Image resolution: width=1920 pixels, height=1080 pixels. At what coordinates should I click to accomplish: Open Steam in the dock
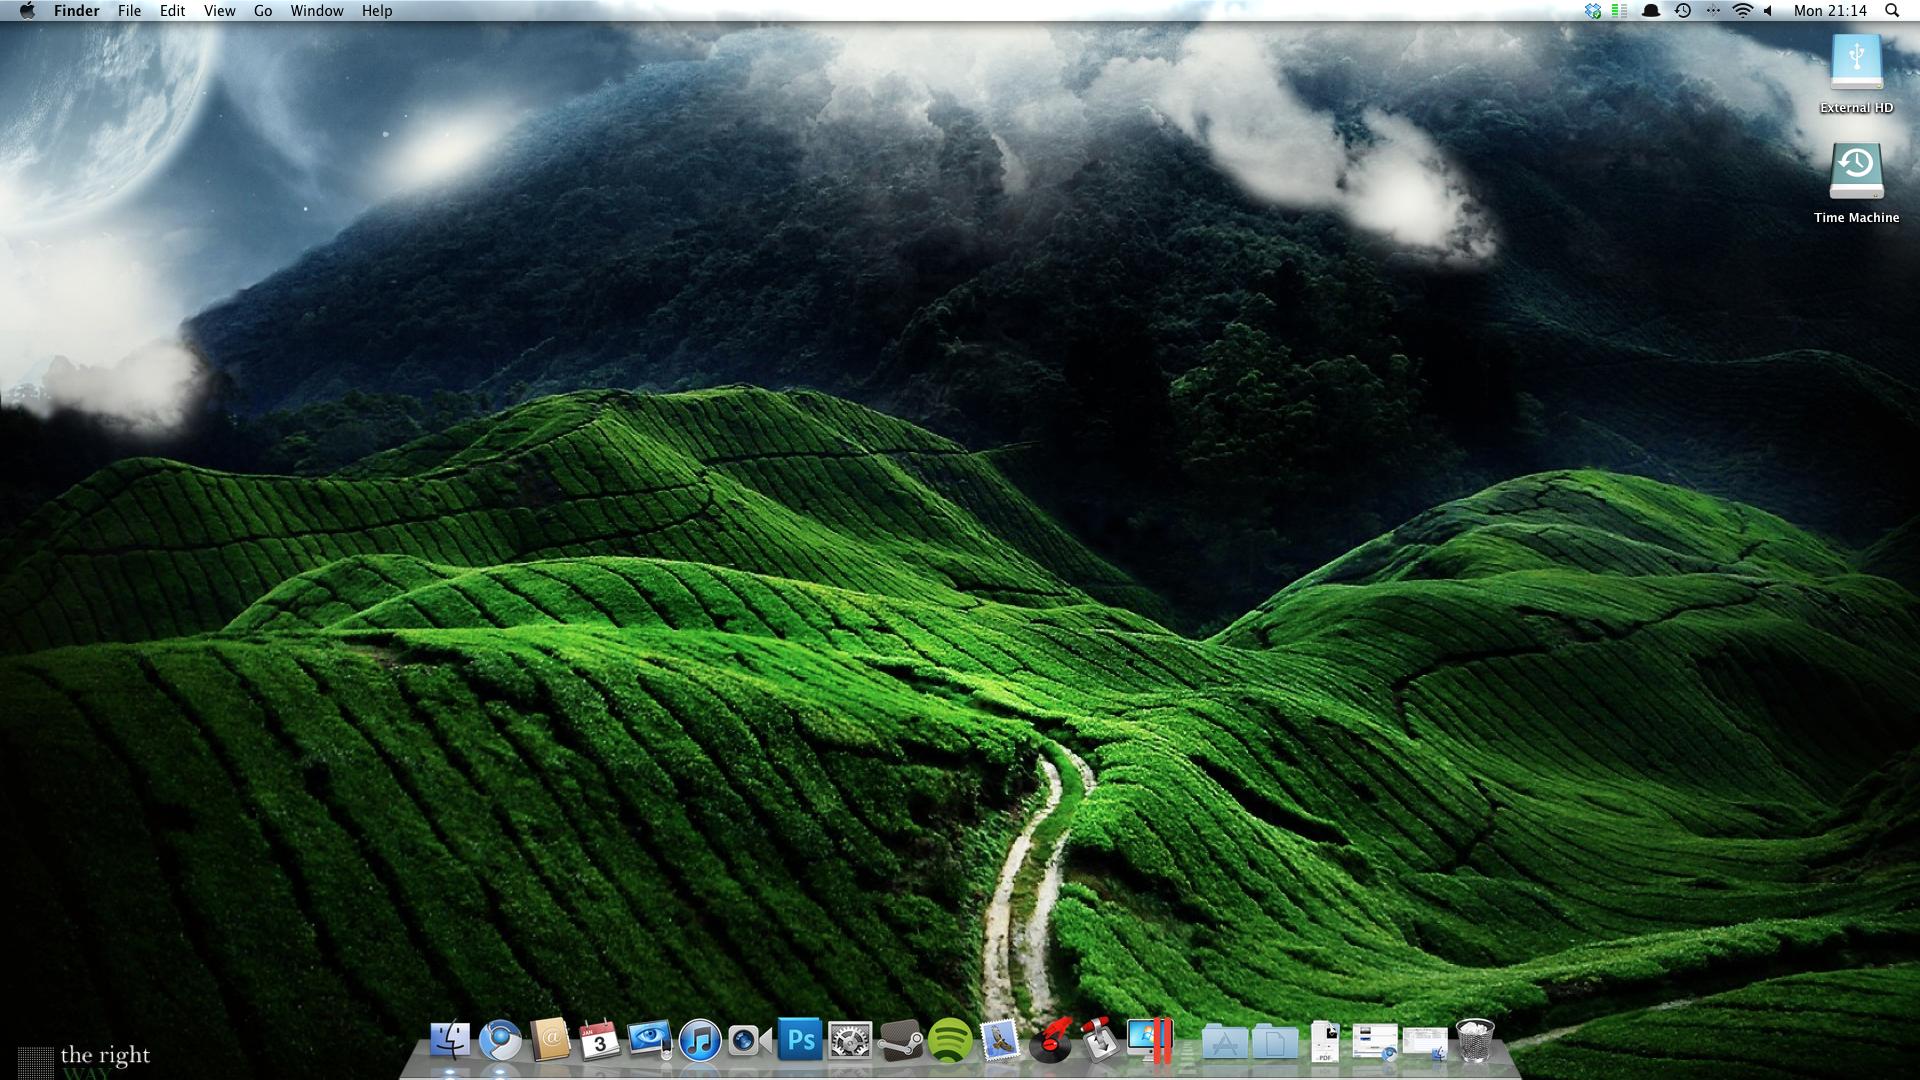(x=900, y=1041)
